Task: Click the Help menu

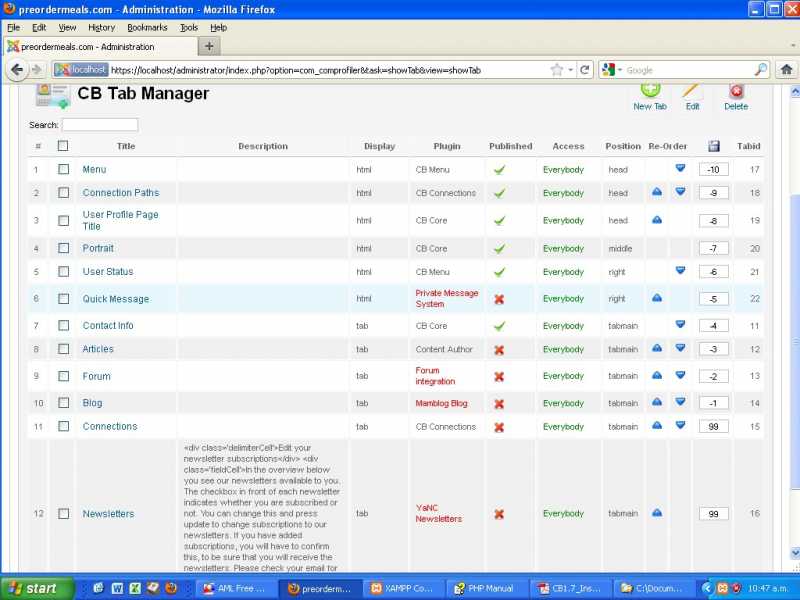Action: [218, 28]
